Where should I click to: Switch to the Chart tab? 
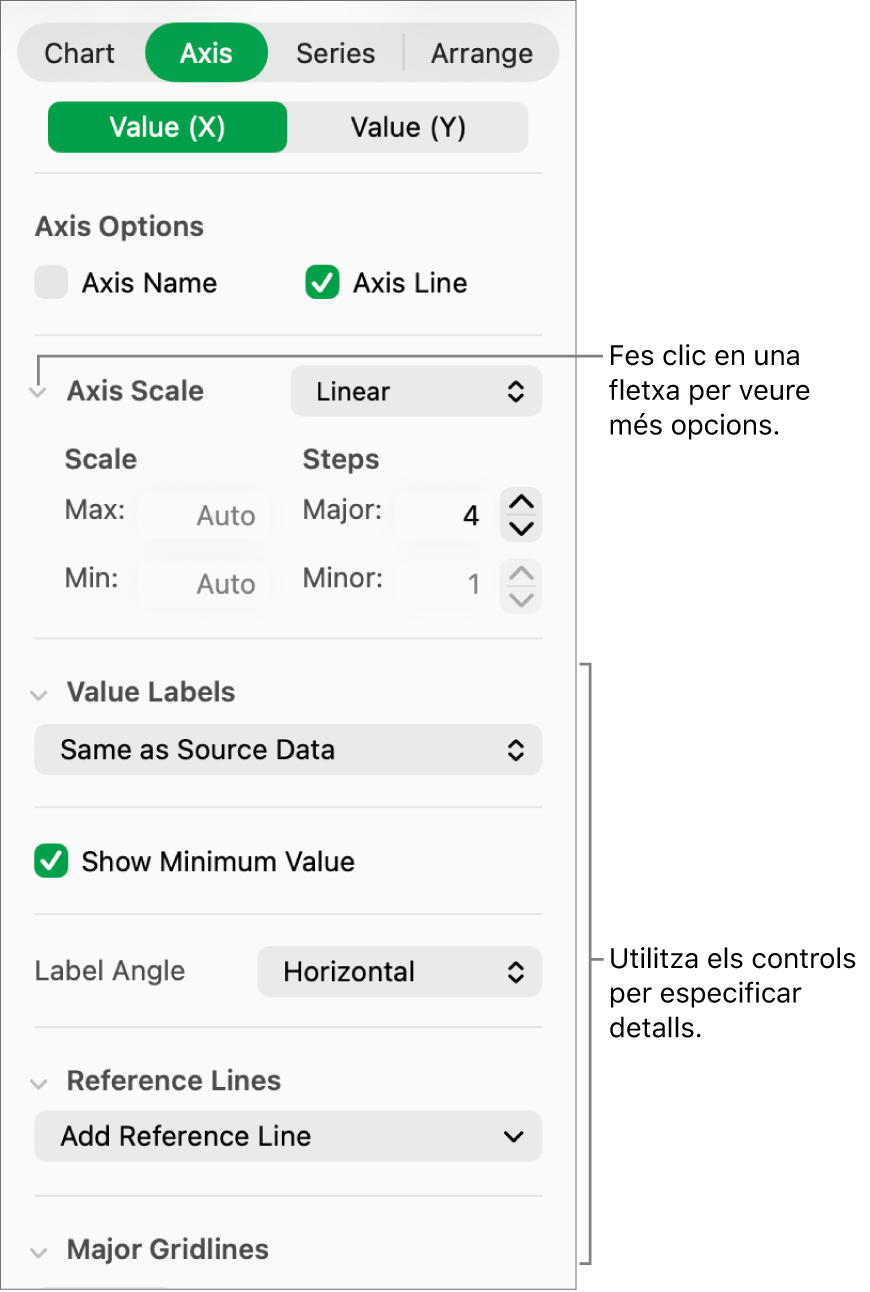pyautogui.click(x=80, y=53)
